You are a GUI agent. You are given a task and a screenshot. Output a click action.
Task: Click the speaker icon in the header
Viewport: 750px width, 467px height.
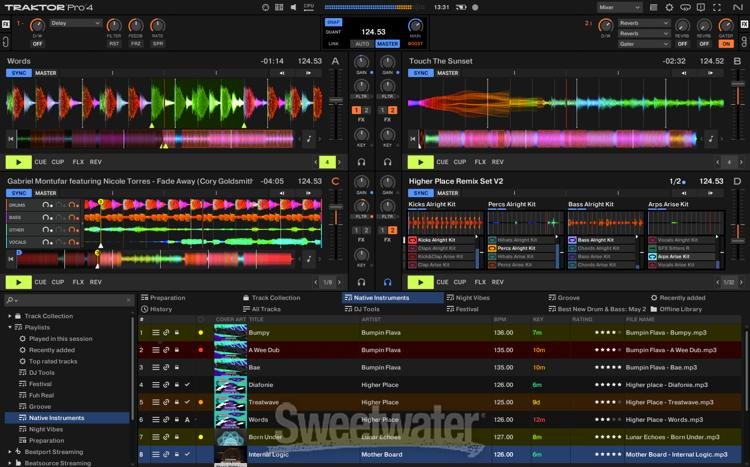(293, 7)
